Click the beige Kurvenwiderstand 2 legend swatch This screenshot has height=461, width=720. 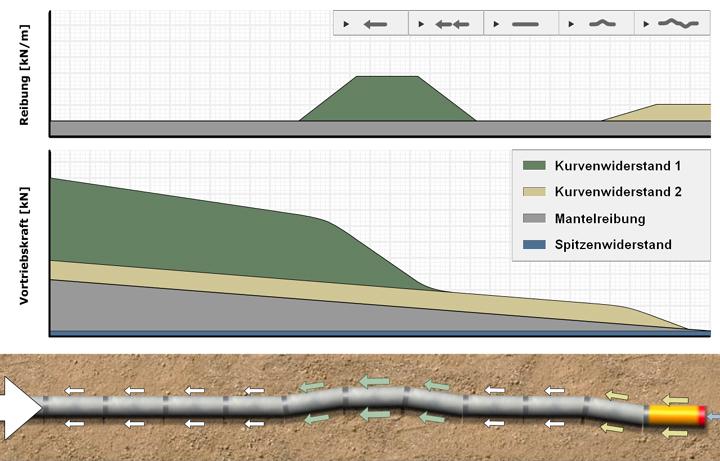535,192
